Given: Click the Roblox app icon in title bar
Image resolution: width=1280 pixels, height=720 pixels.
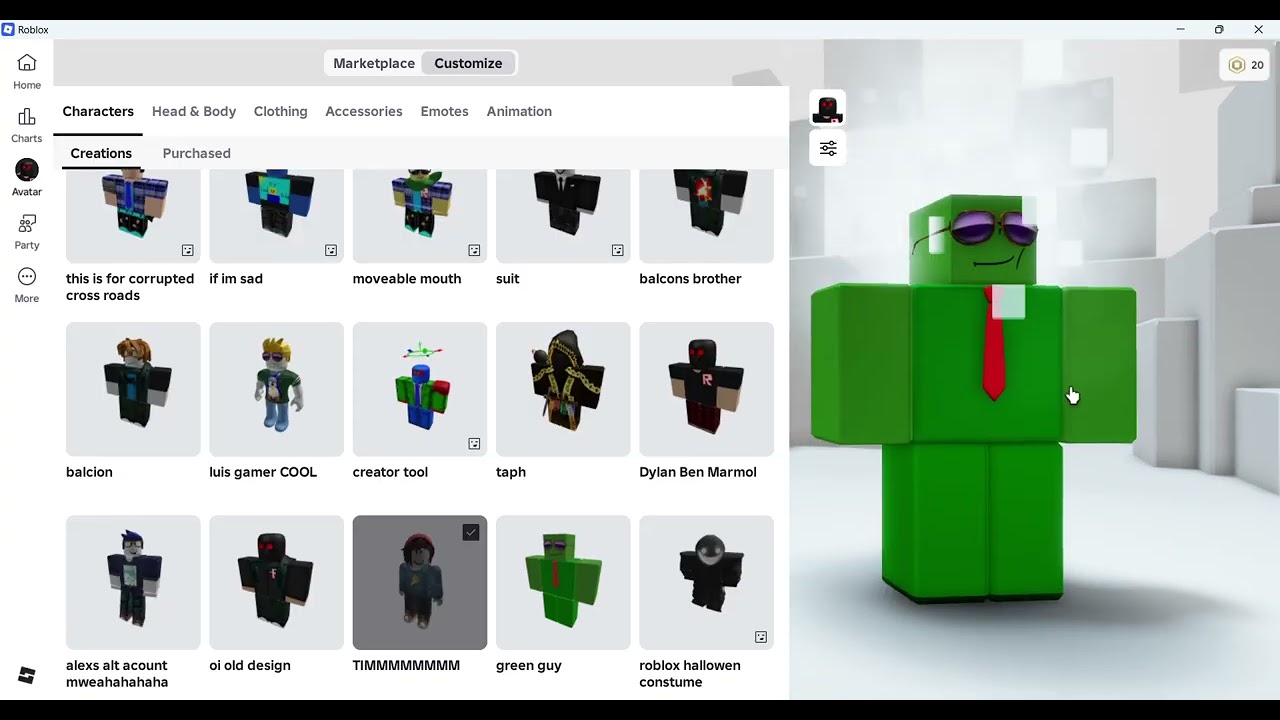Looking at the screenshot, I should pyautogui.click(x=9, y=30).
